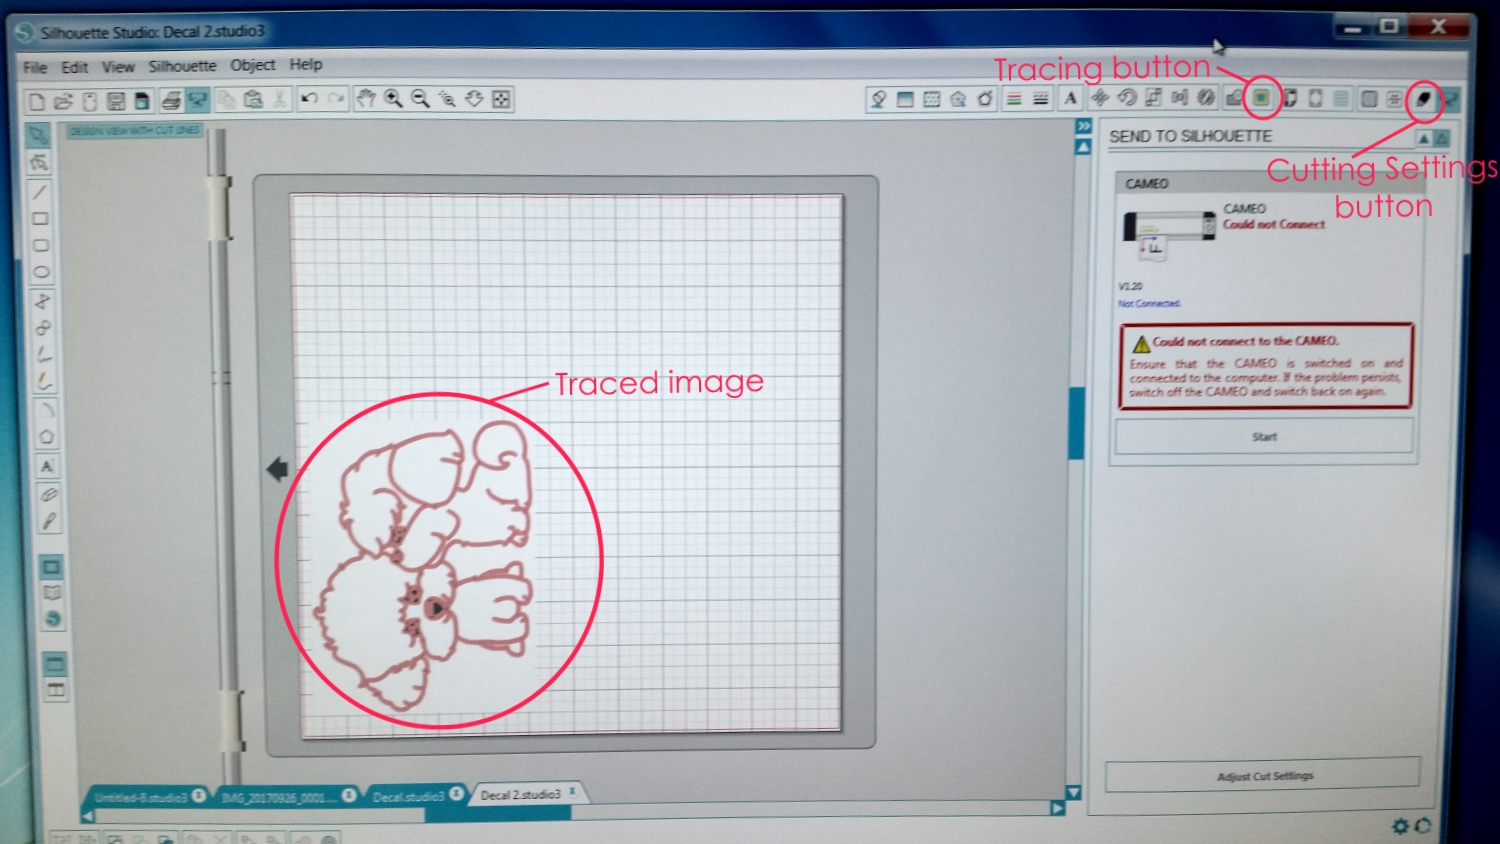Select the Knife tool

tap(48, 521)
